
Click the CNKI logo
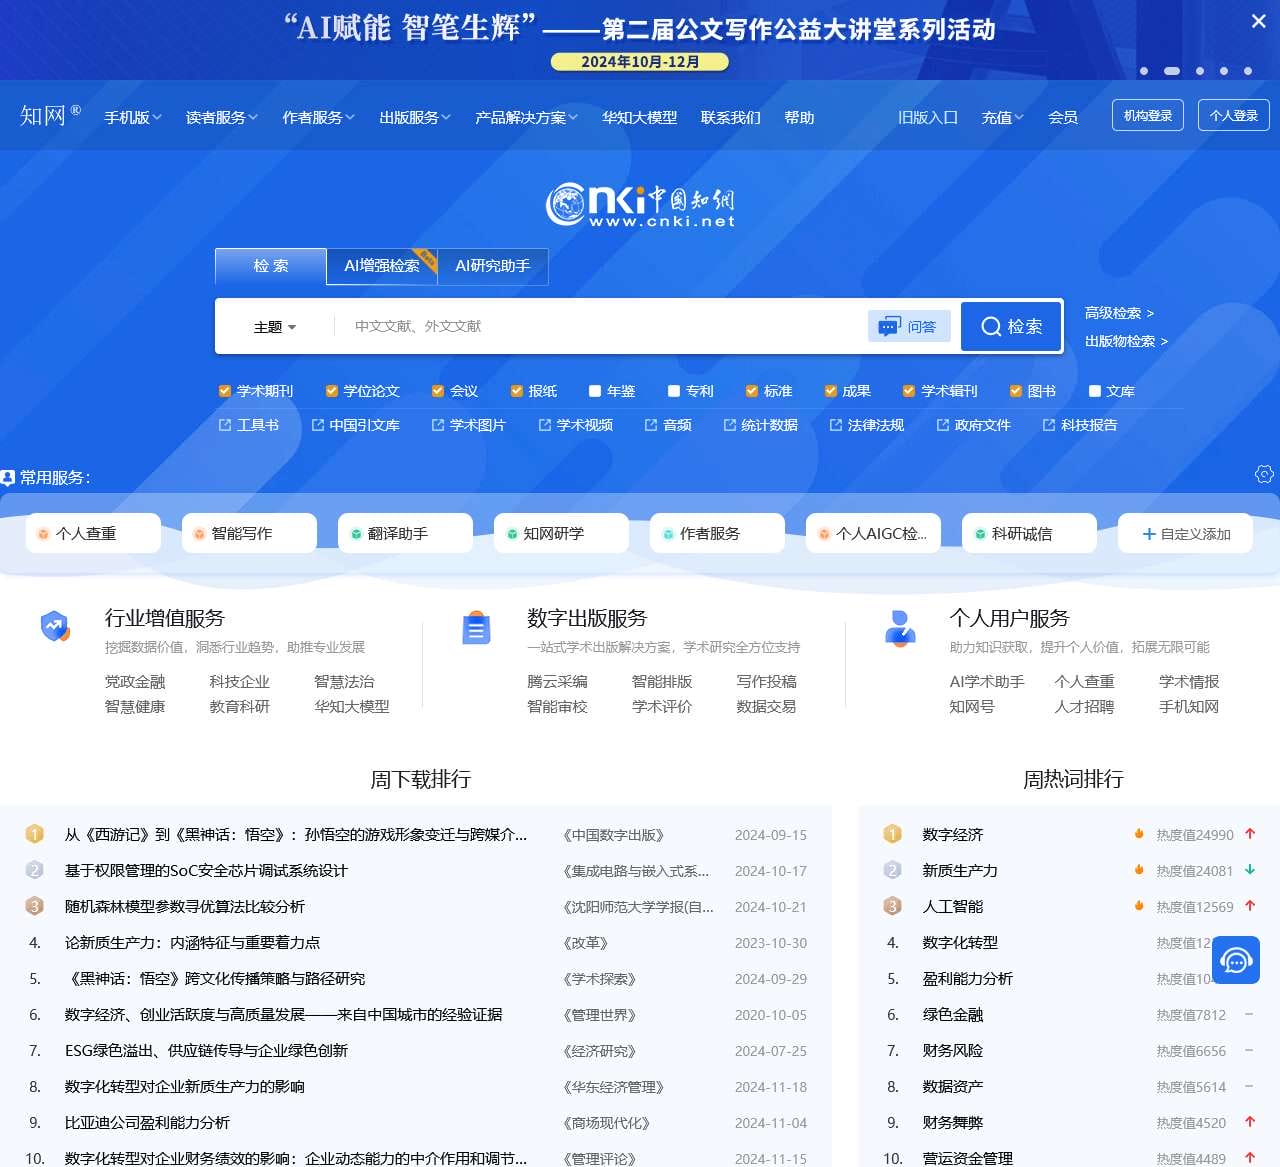pos(640,205)
